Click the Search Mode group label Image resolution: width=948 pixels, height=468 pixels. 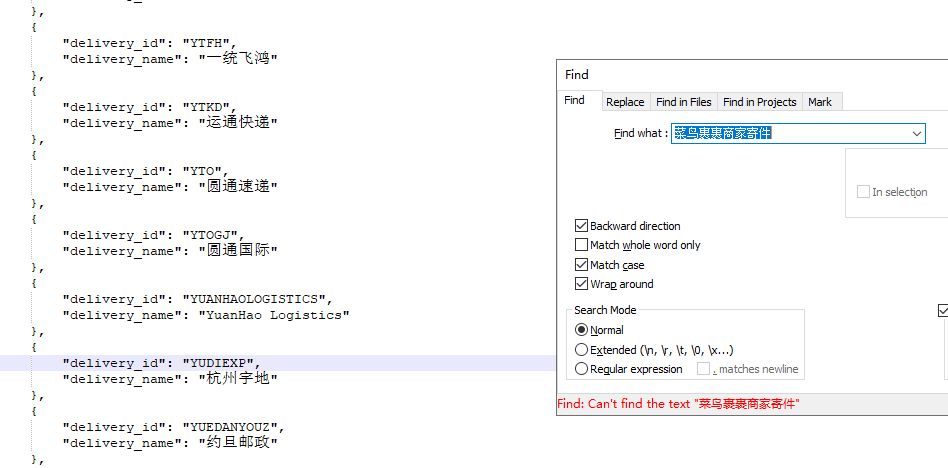point(605,310)
